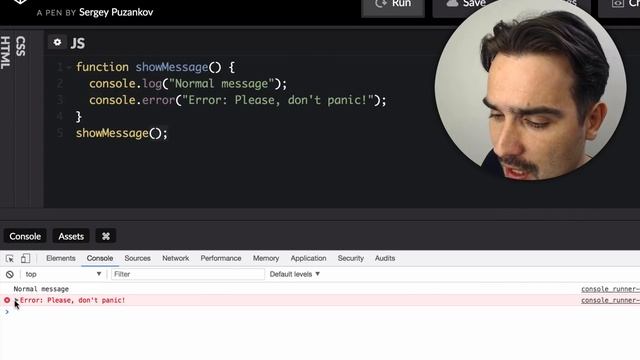Click the console.log code on line 2
Image resolution: width=640 pixels, height=360 pixels.
188,84
